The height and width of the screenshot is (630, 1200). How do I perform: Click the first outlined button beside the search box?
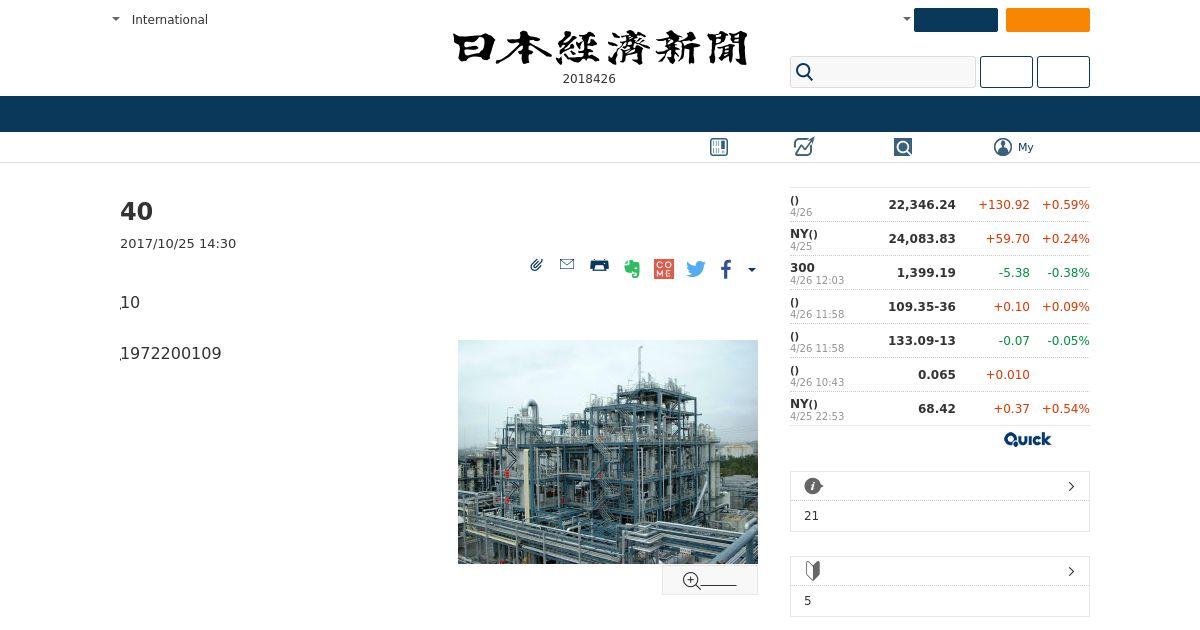click(1006, 72)
